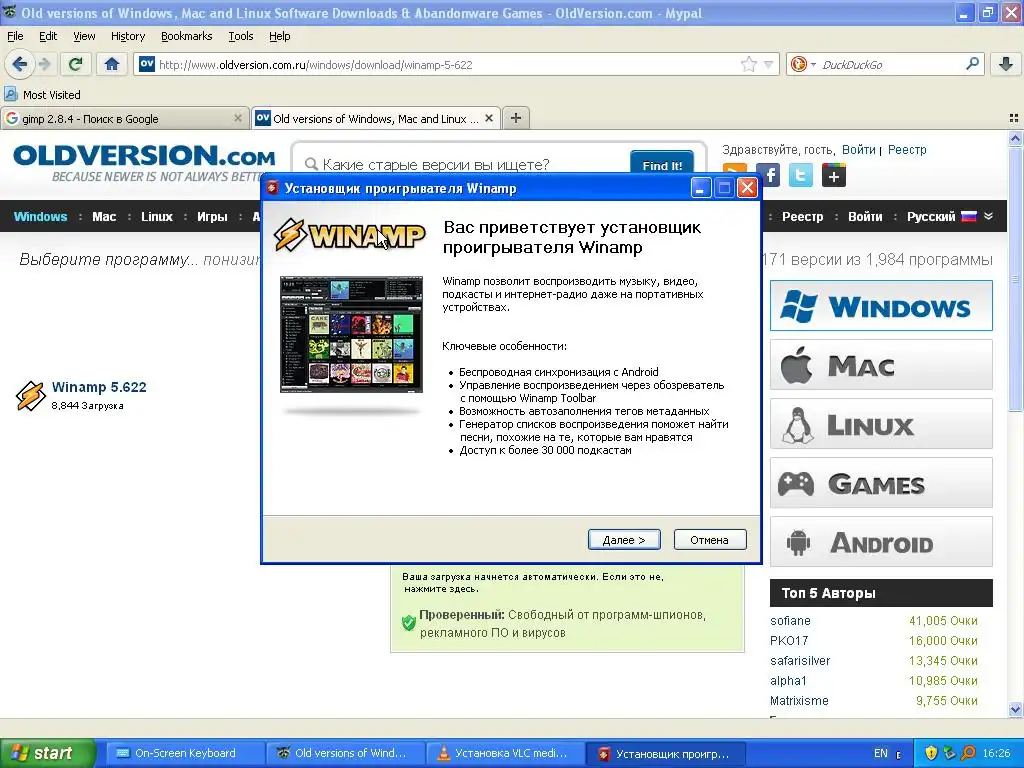
Task: Reload the page with the refresh icon
Action: tap(75, 64)
